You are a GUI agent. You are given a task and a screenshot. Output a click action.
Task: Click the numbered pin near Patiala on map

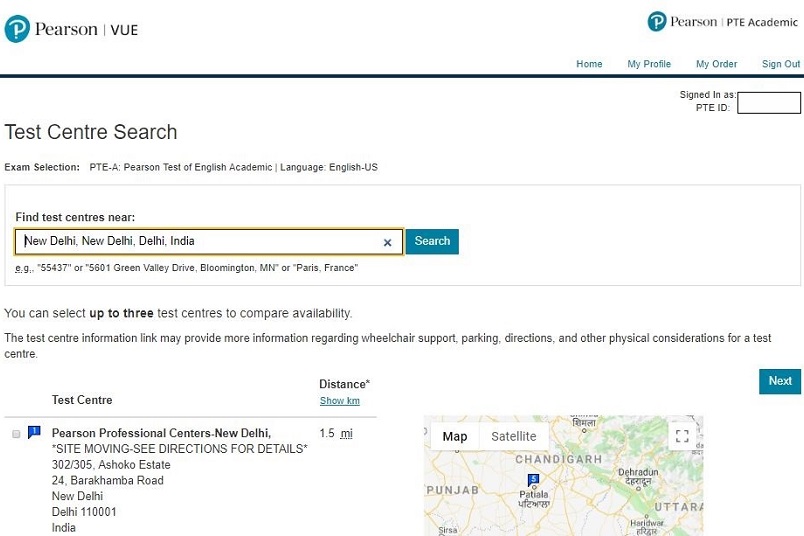point(533,480)
